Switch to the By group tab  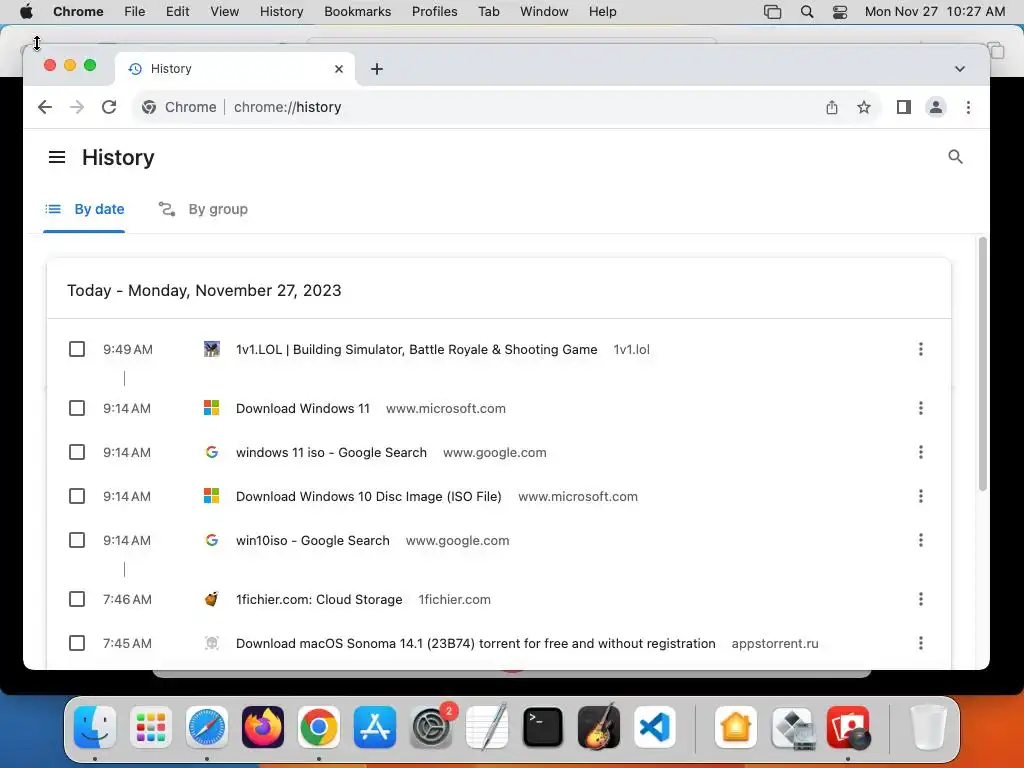(203, 210)
